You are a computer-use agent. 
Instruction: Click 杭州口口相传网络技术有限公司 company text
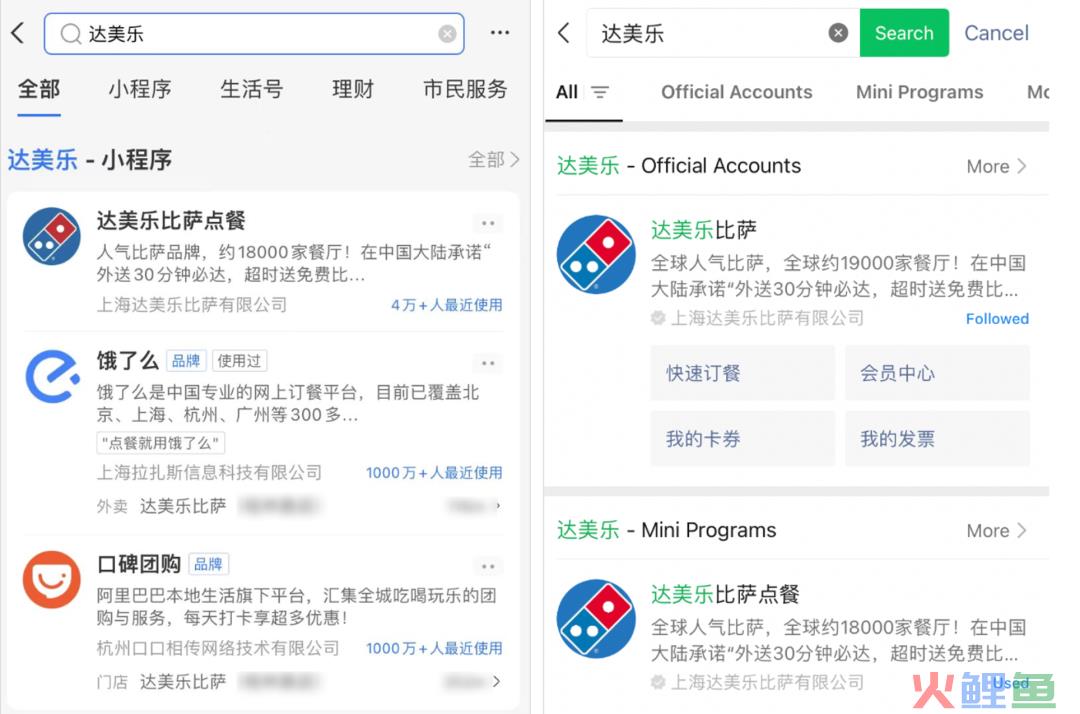click(218, 648)
